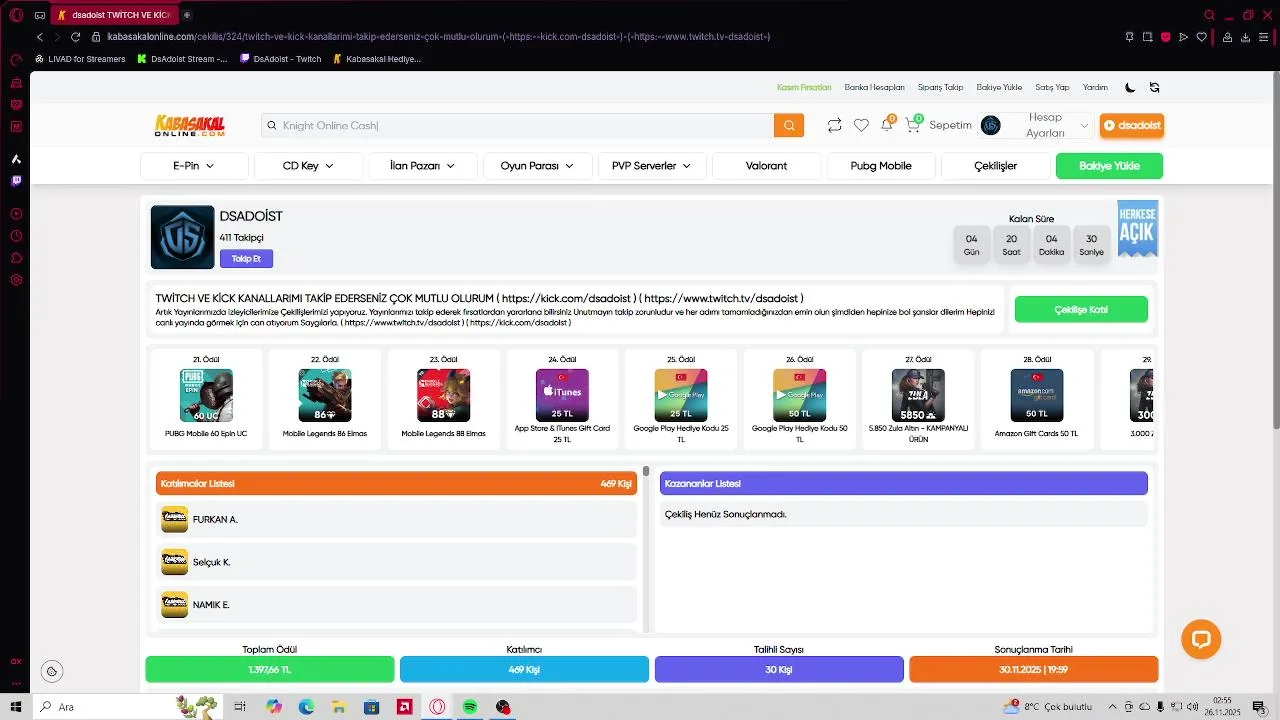Open Windows Start menu

[x=16, y=707]
